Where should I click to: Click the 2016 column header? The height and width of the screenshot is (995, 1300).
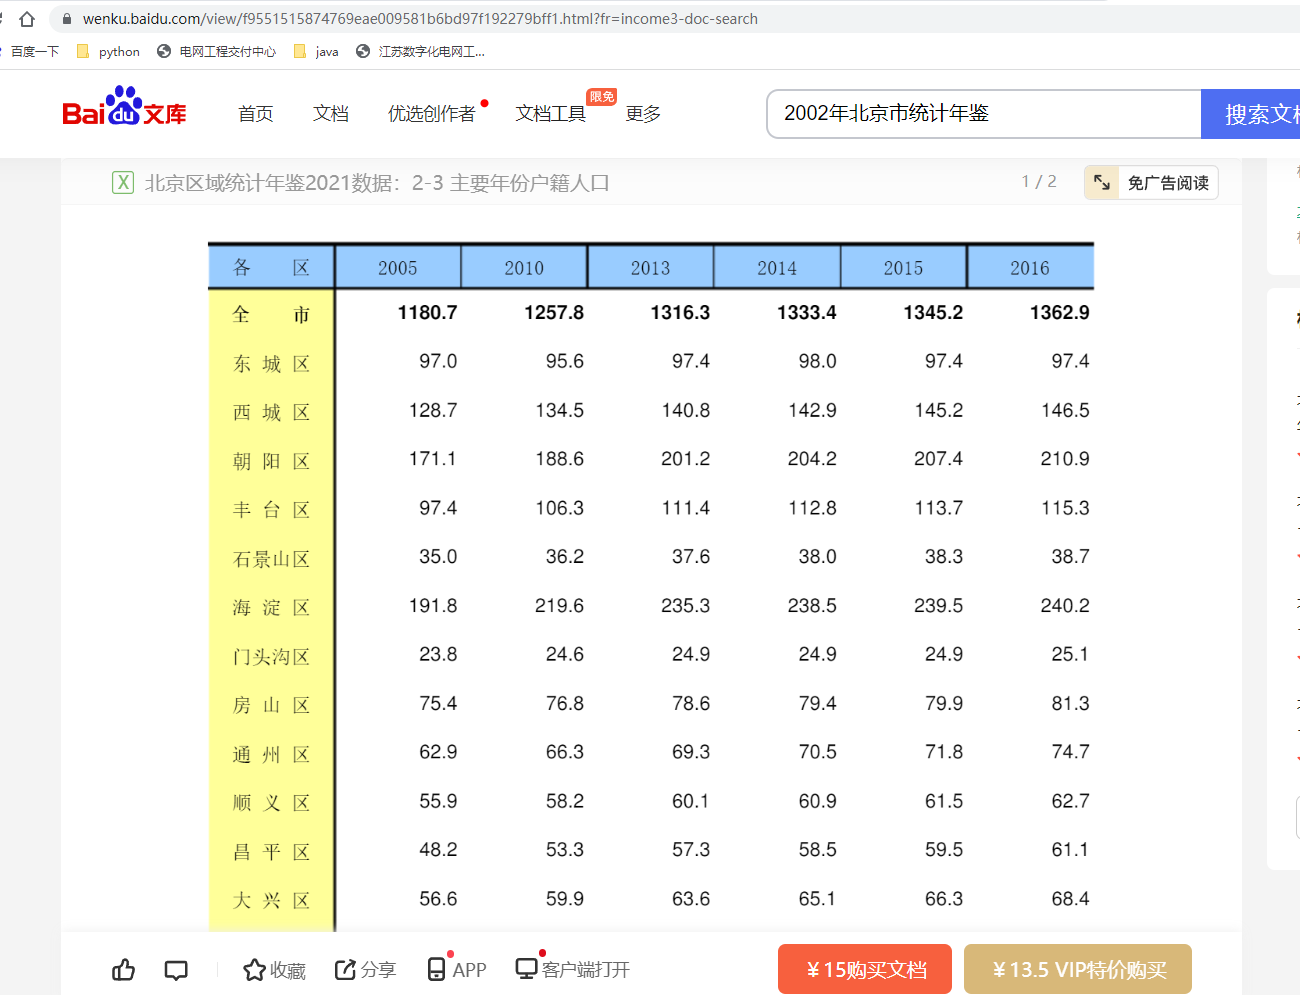tap(1030, 267)
